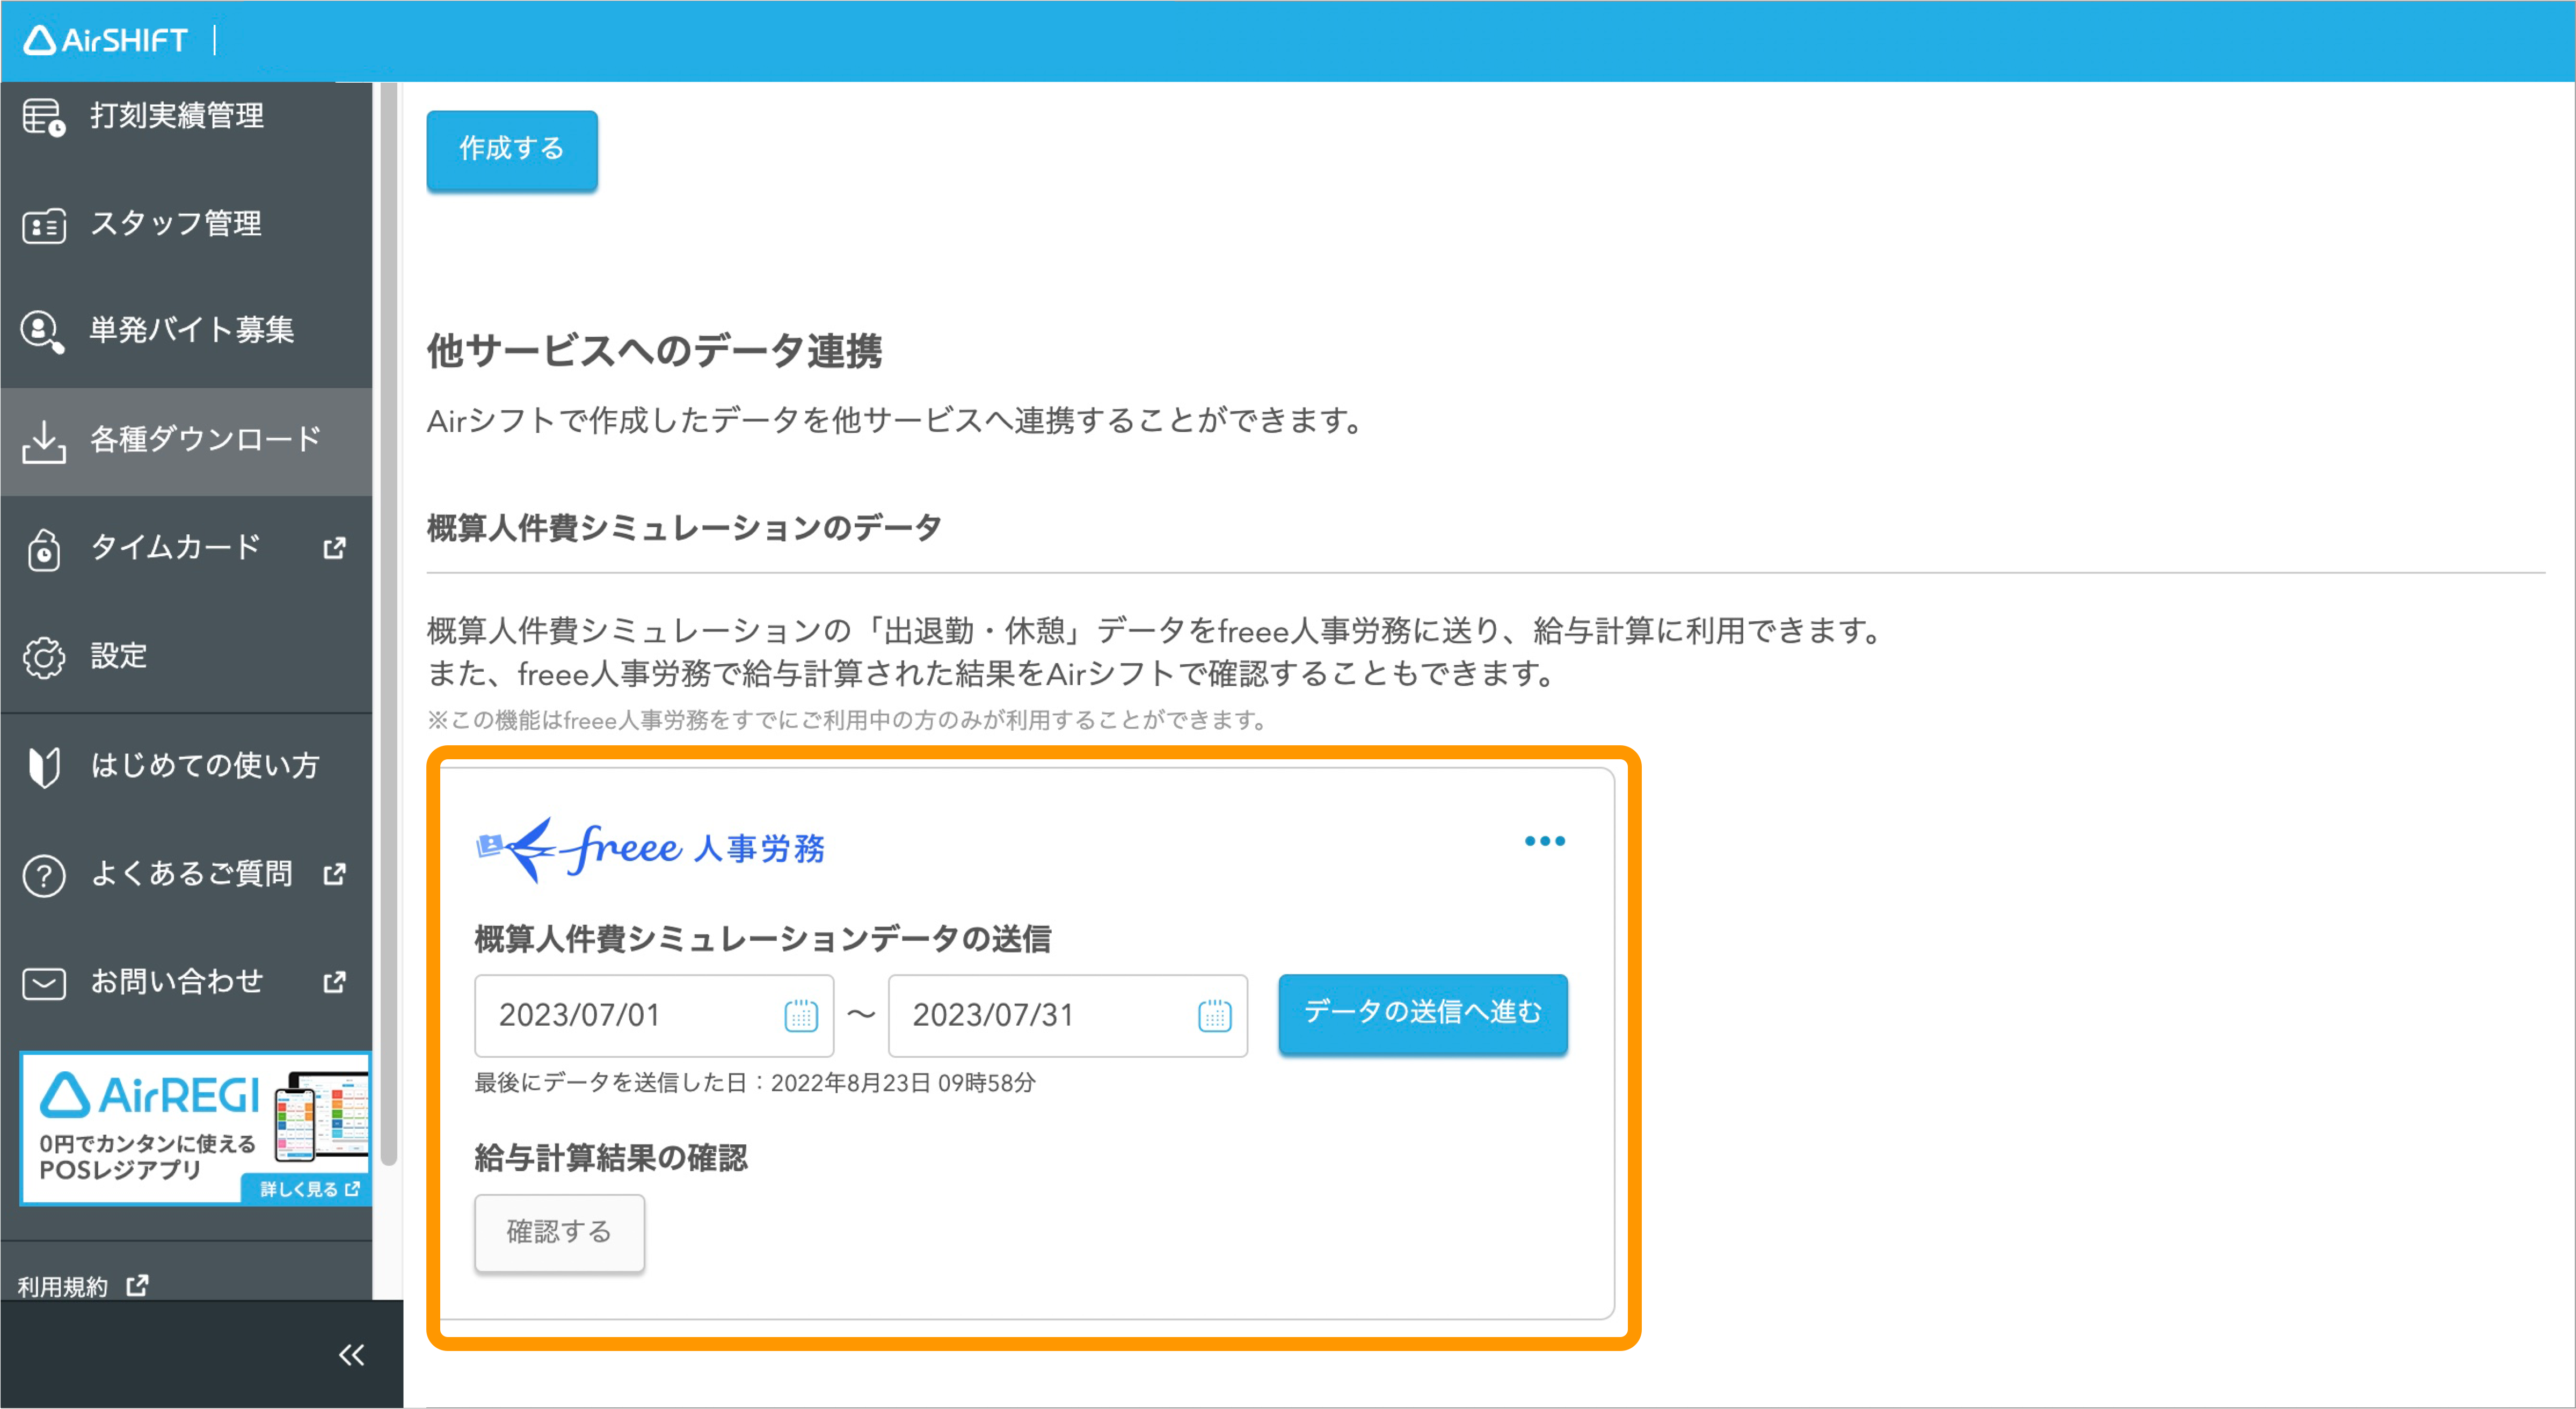Click the AirSHIFT logo in header

click(x=105, y=40)
